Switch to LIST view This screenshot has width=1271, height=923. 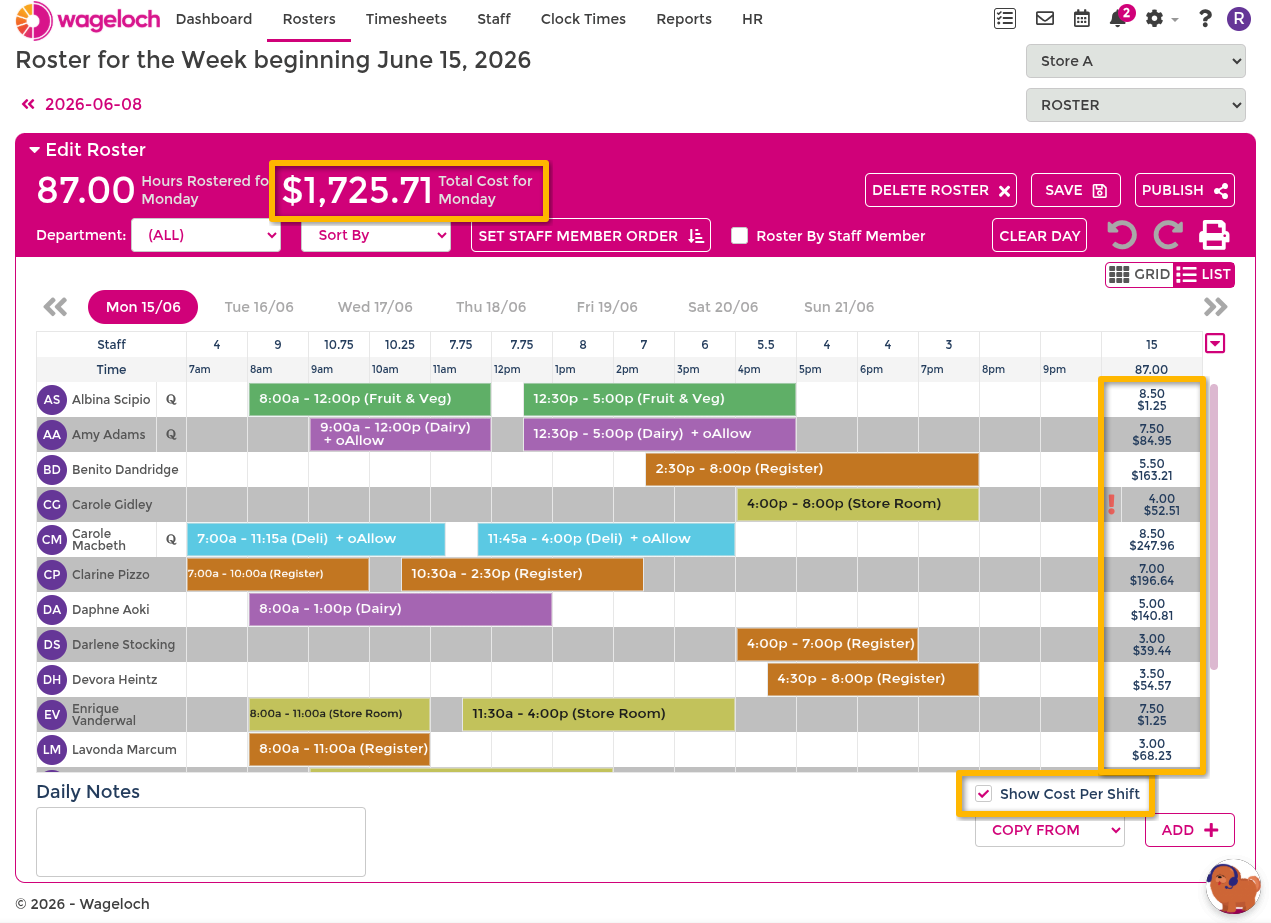tap(1203, 274)
